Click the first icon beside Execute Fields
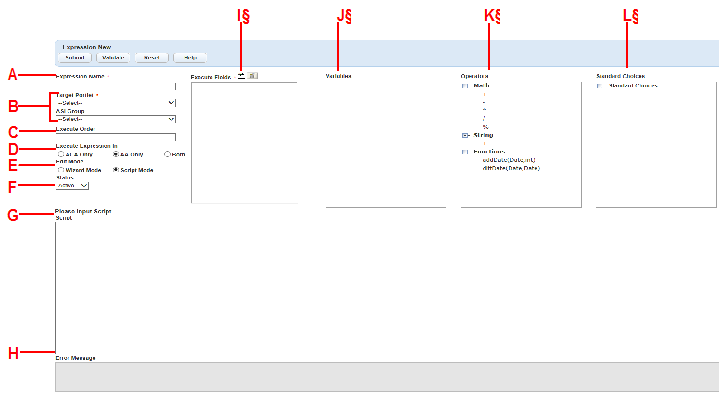Screen dimensions: 719x402 pos(241,76)
